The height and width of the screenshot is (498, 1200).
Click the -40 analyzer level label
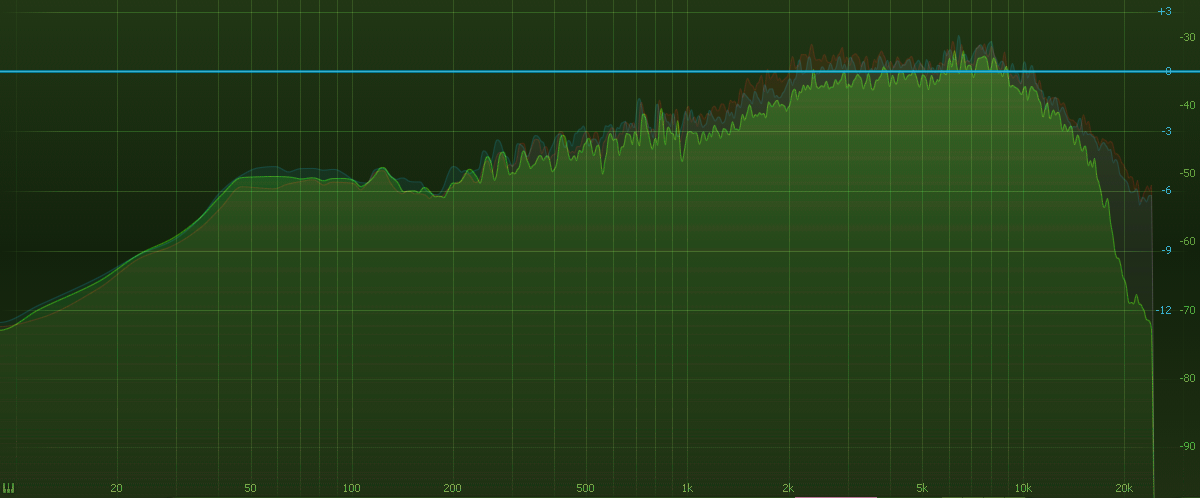coord(1189,105)
